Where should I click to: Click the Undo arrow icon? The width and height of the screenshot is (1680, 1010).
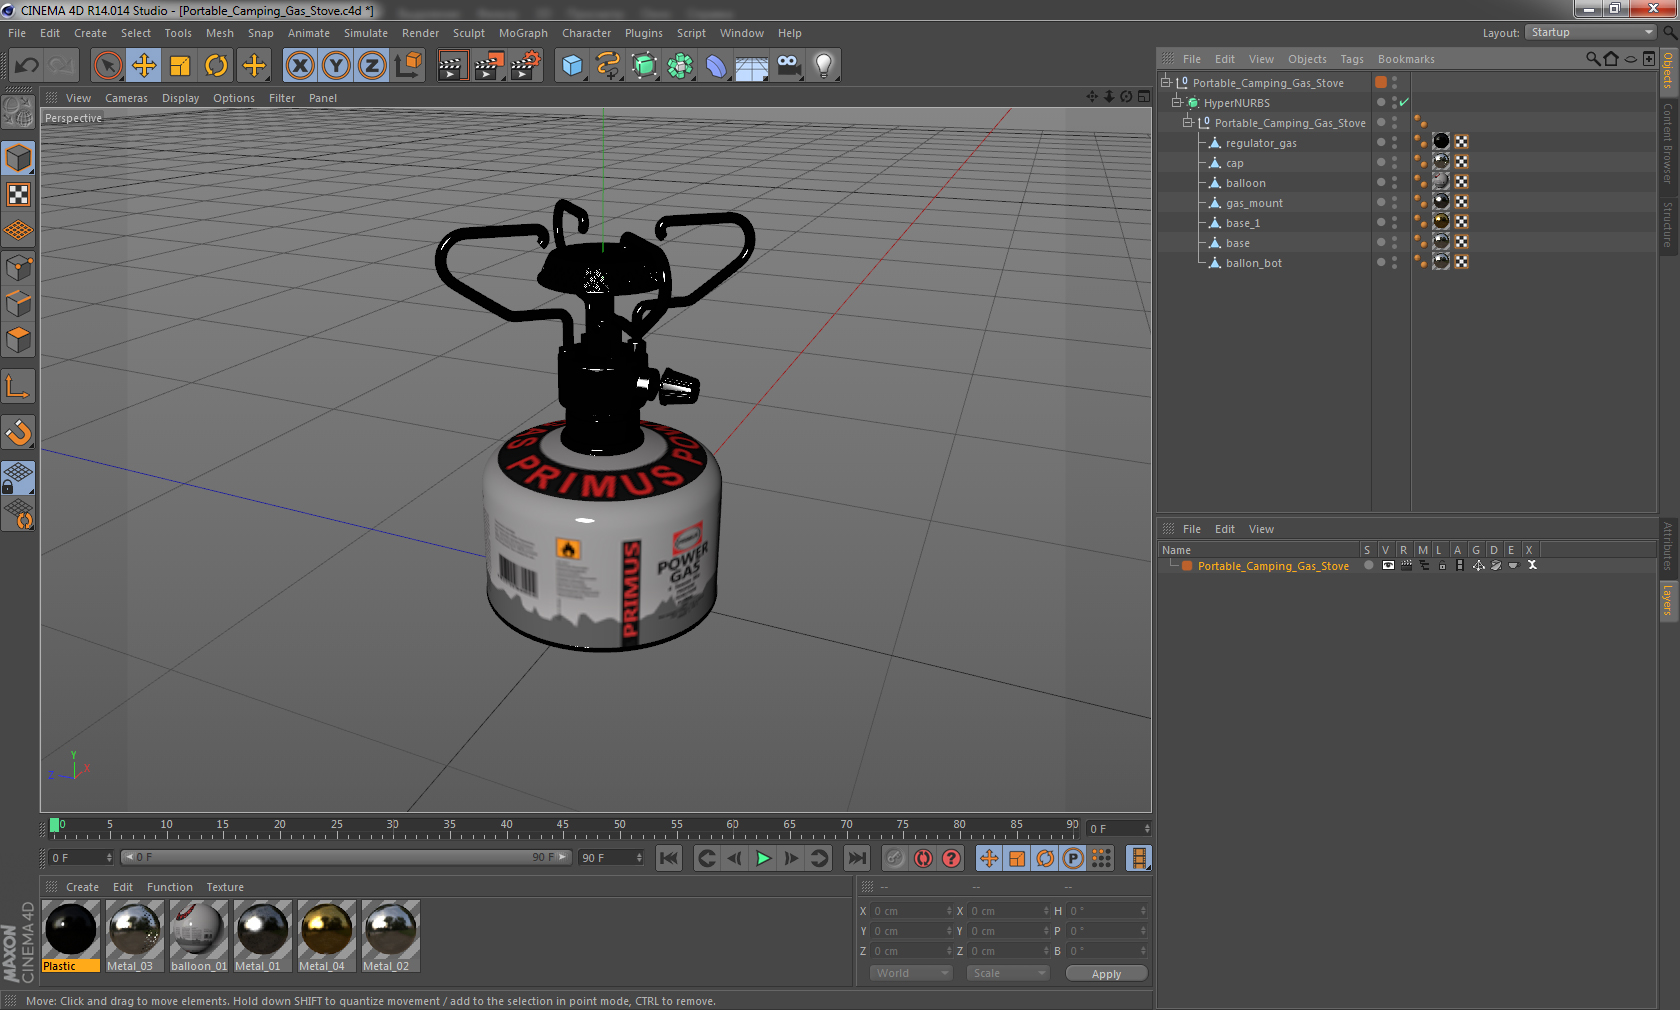(27, 66)
